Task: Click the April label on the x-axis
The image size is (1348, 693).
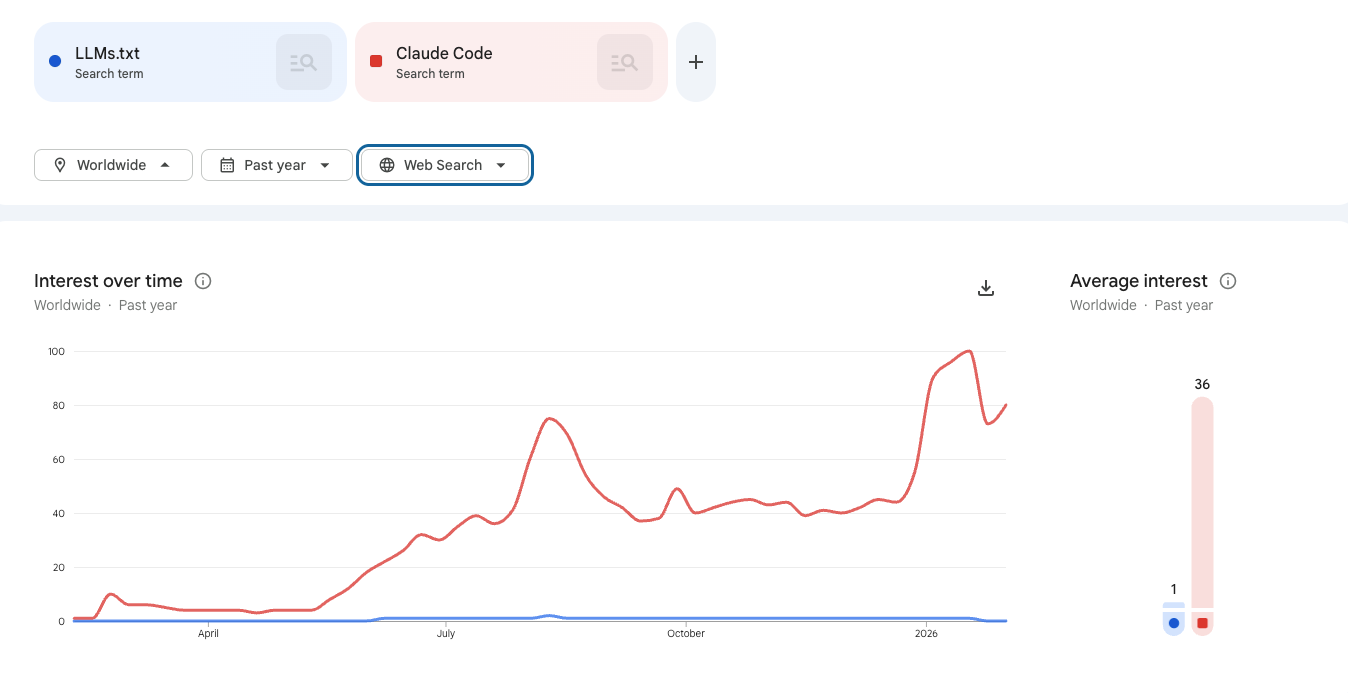Action: tap(208, 634)
